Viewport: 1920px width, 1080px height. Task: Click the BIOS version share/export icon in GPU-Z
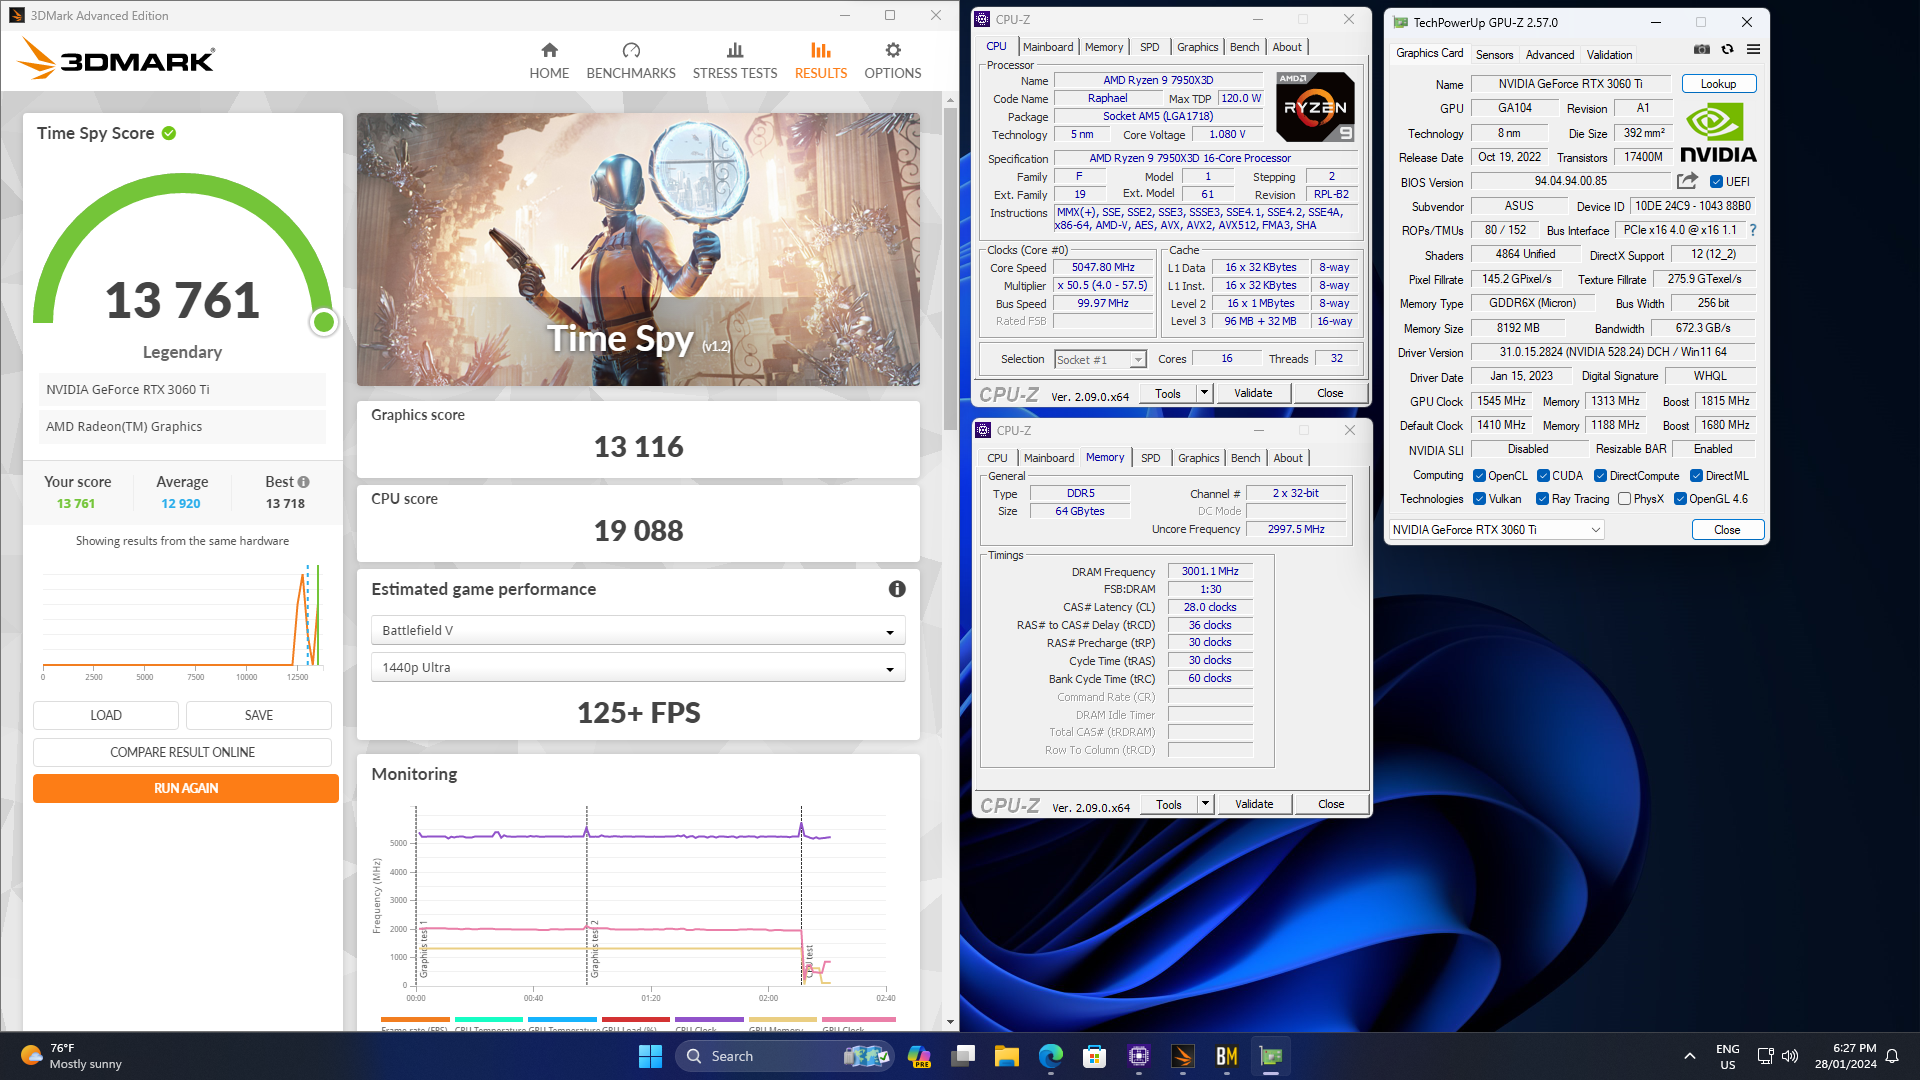point(1687,181)
